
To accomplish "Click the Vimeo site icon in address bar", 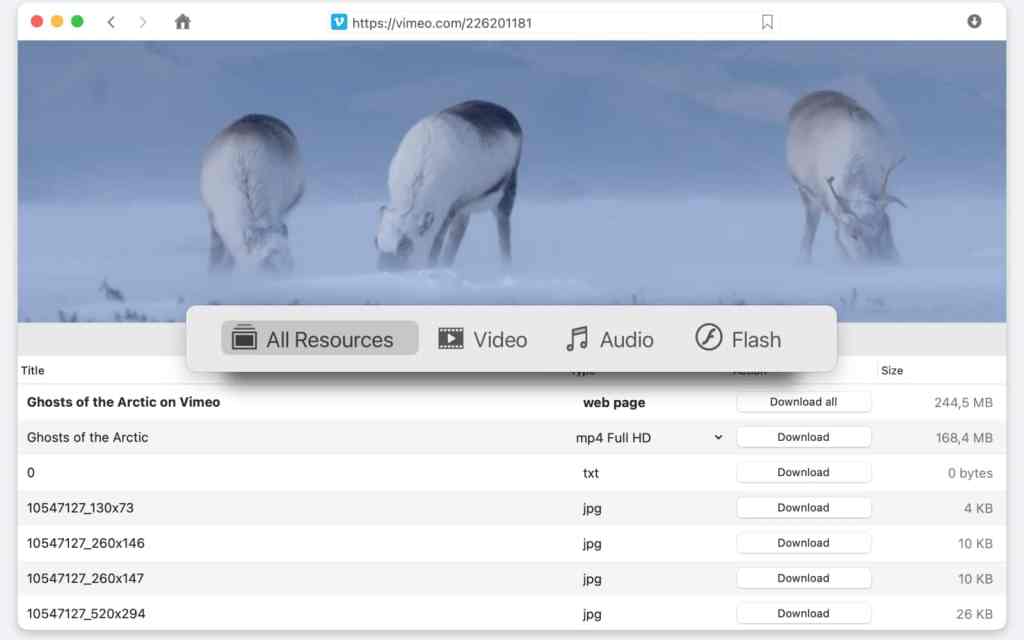I will pos(339,22).
